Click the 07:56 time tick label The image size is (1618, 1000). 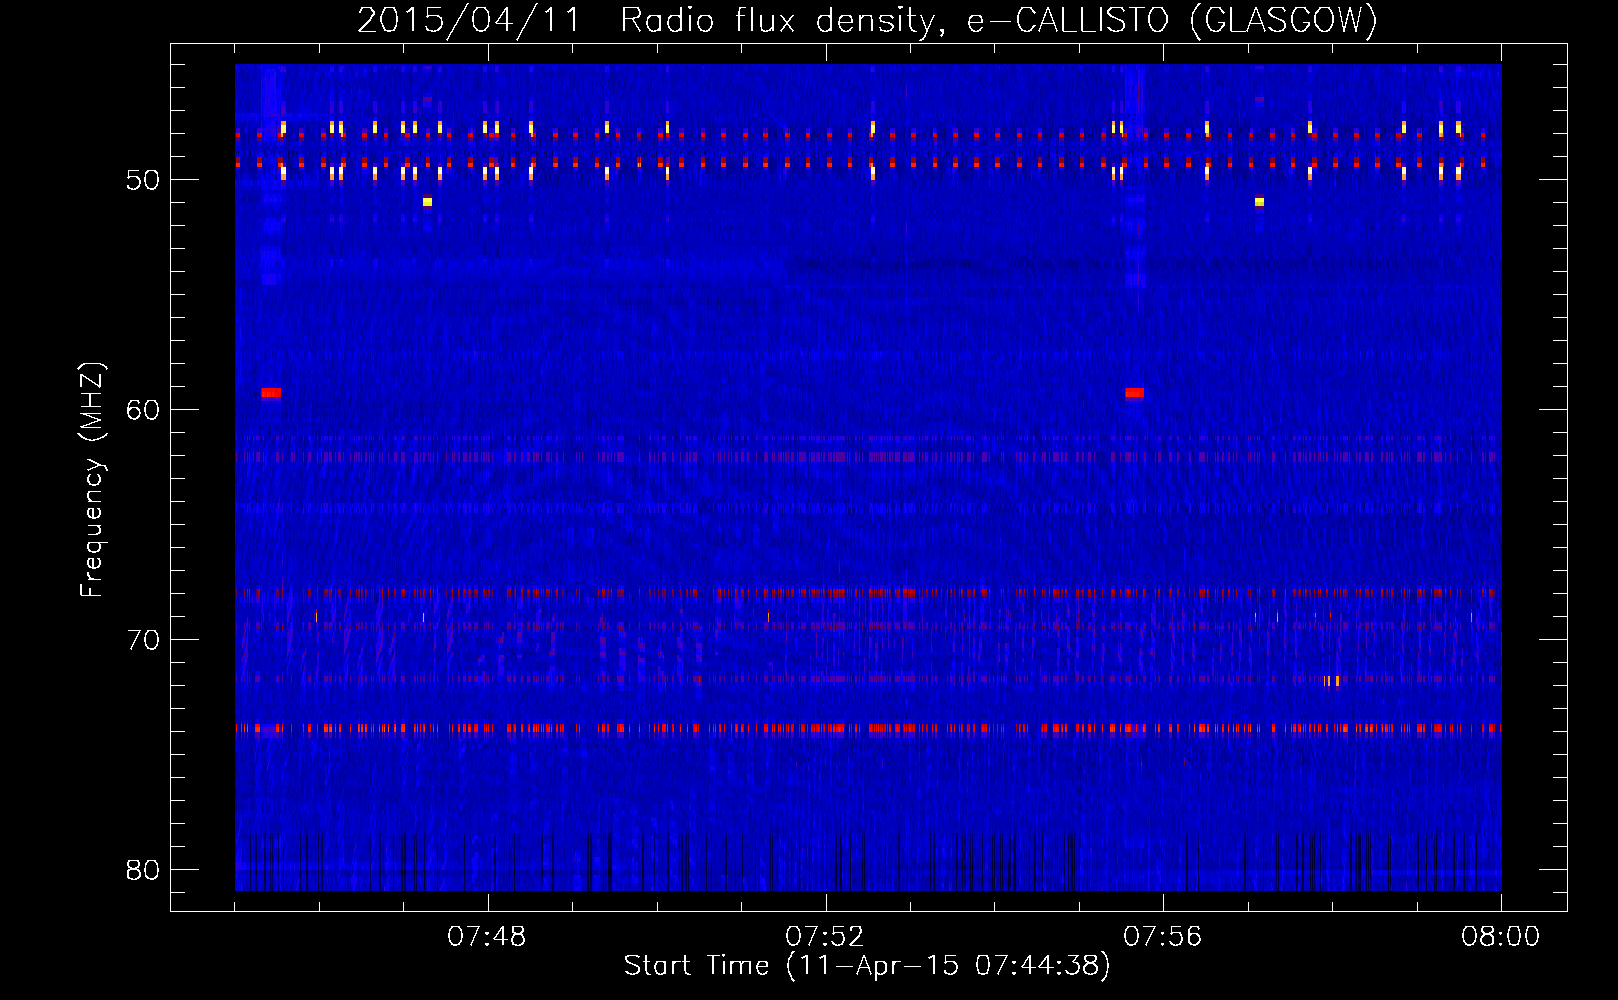tap(1163, 937)
